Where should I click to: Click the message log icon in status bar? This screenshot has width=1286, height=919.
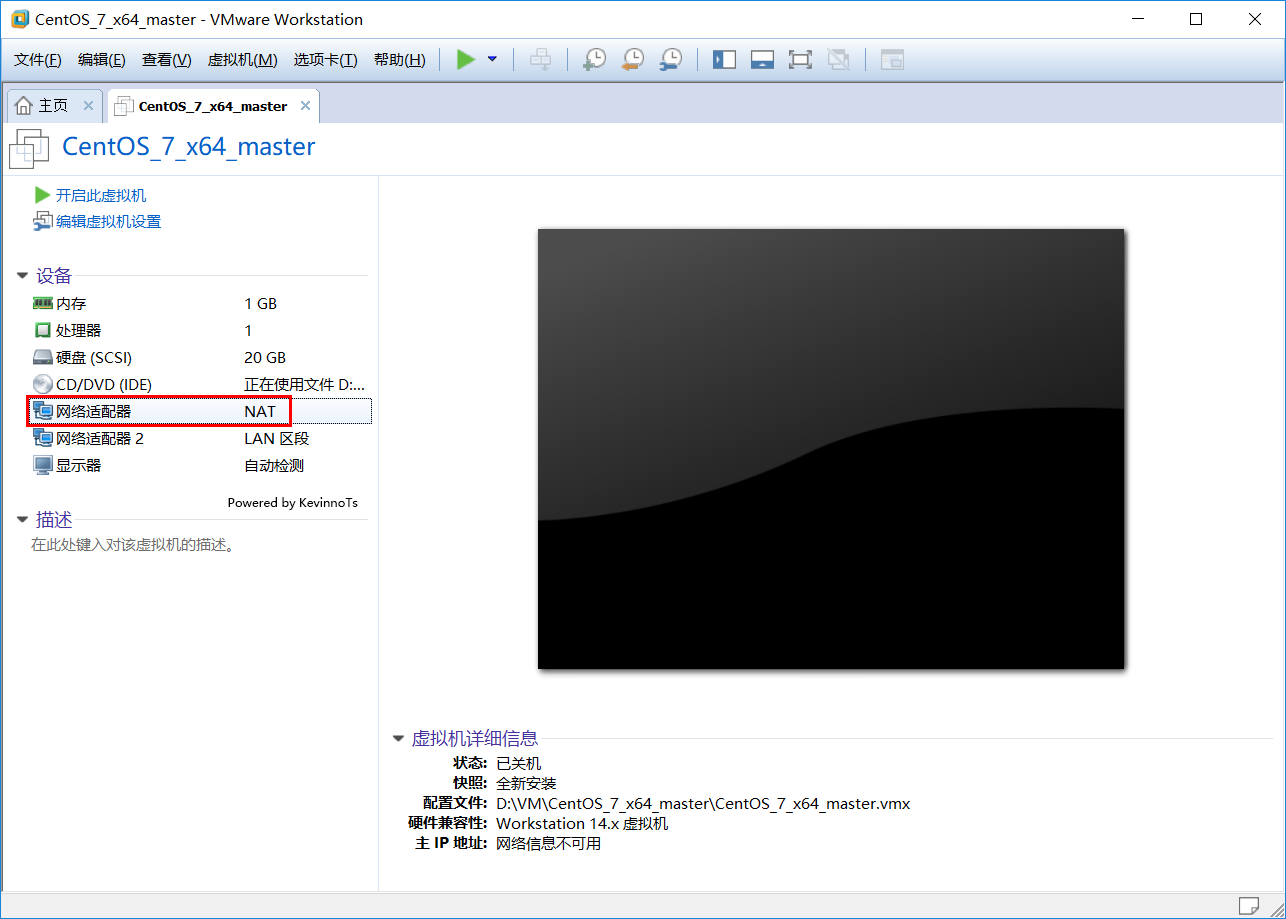point(1249,906)
